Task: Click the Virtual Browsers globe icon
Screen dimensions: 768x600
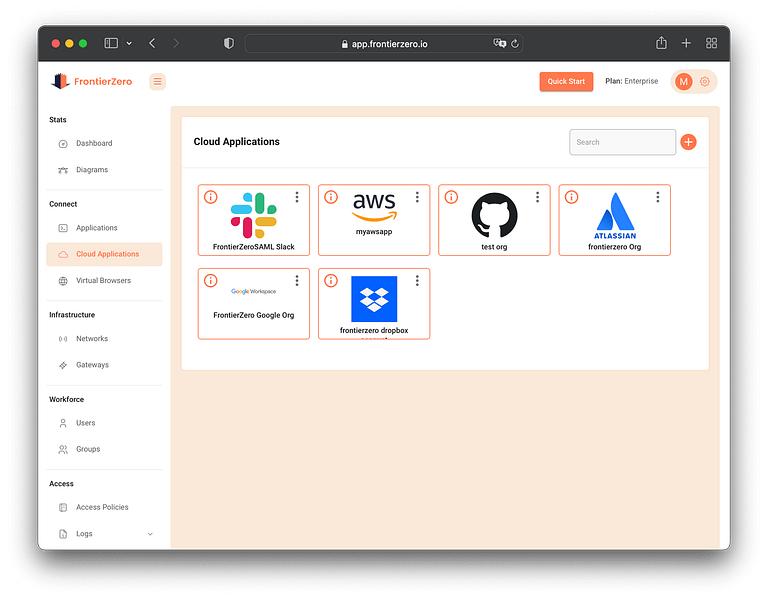Action: click(63, 281)
